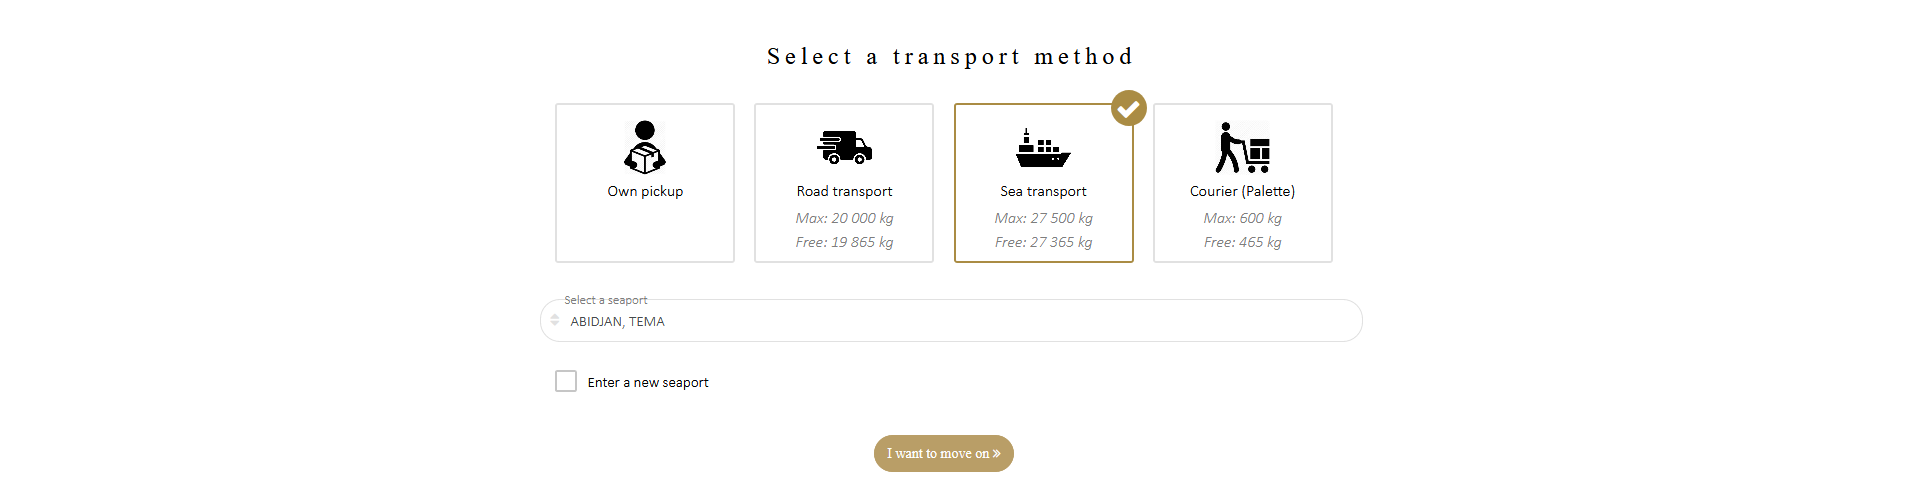1909x485 pixels.
Task: Tick the Enter a new seaport checkbox
Action: [x=566, y=381]
